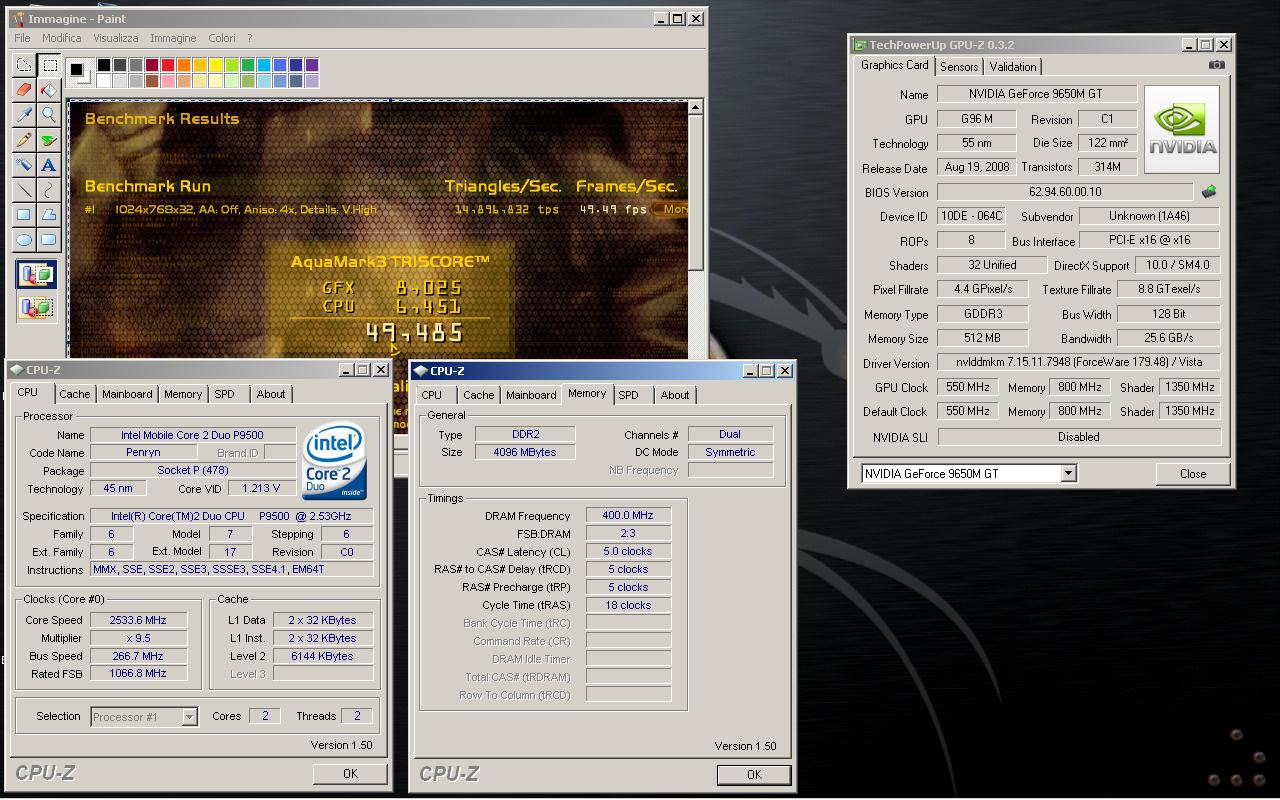
Task: Open the Modifica menu in Paint
Action: (62, 38)
